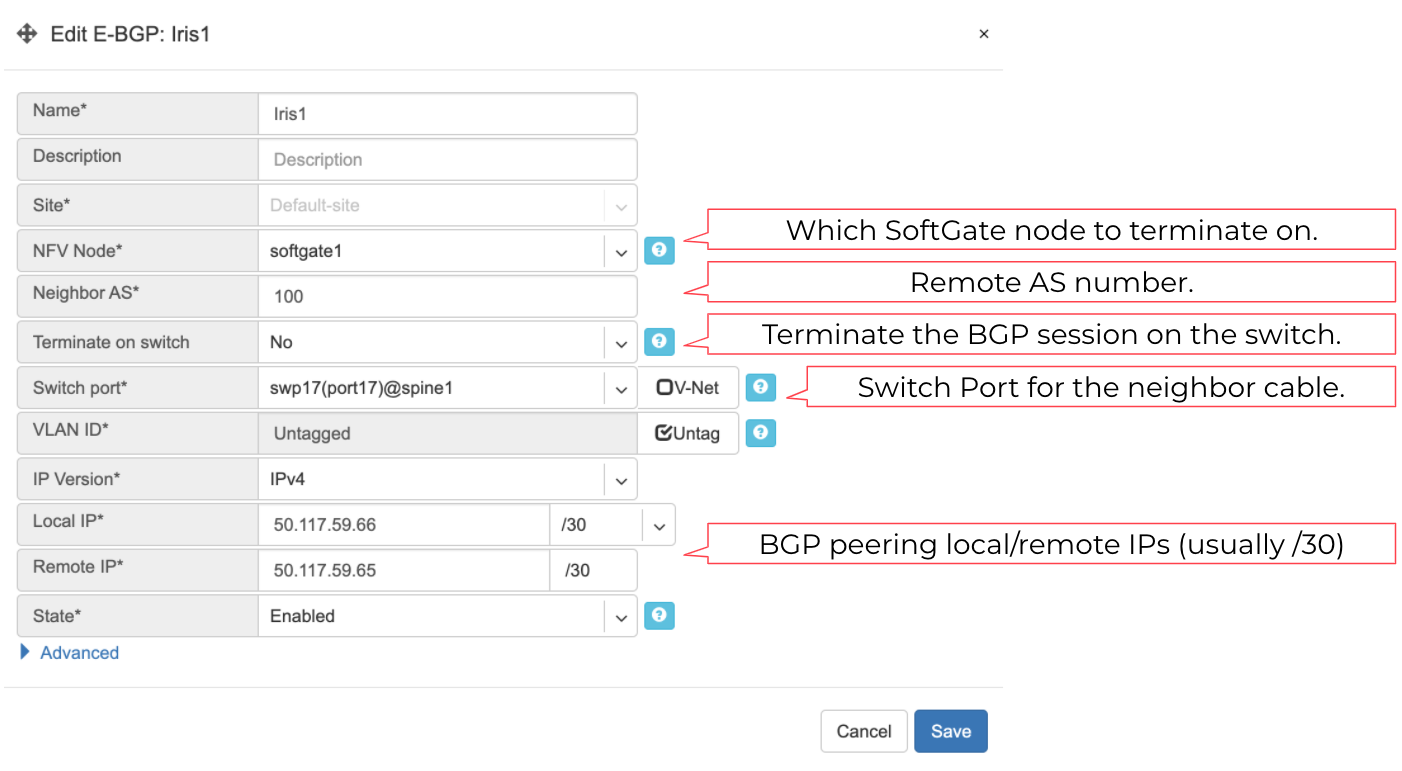Image resolution: width=1402 pixels, height=771 pixels.
Task: Uncheck the Untag checkbox
Action: click(x=663, y=433)
